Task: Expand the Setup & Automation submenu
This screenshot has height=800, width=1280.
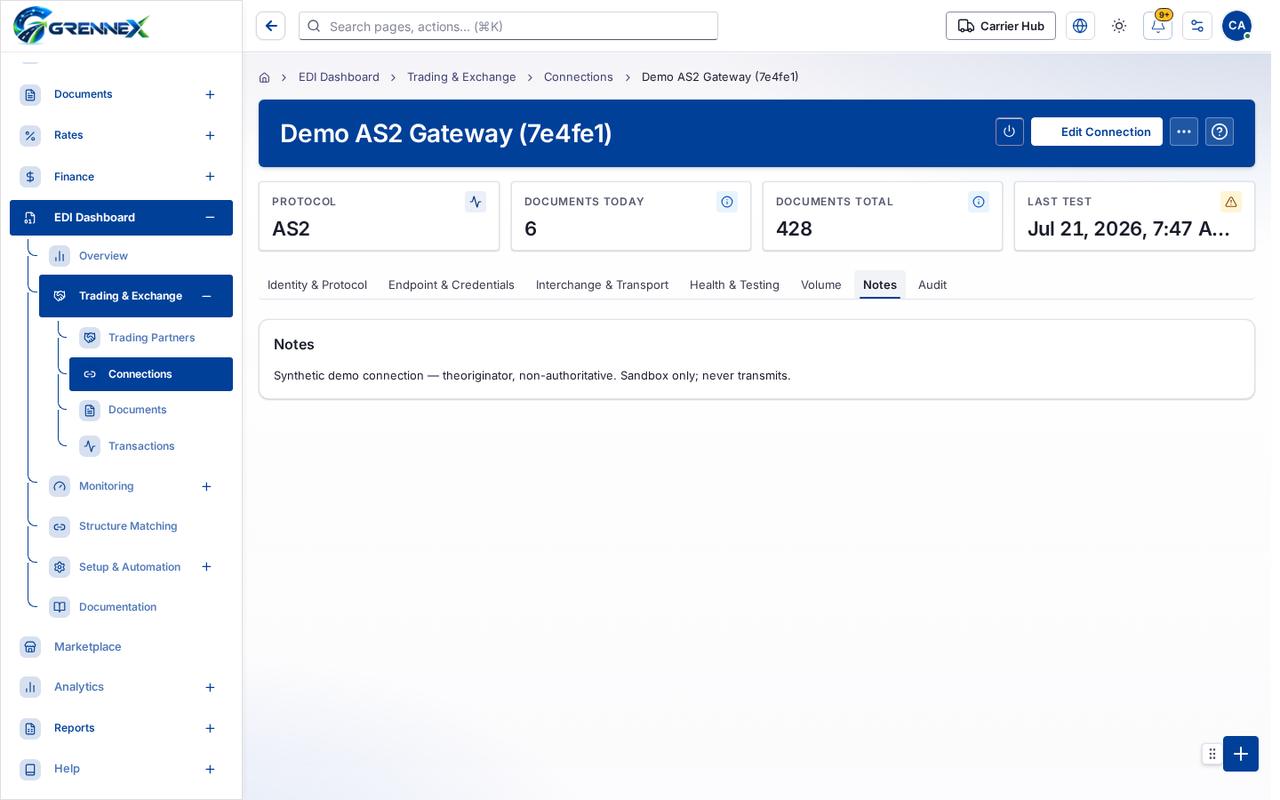Action: pyautogui.click(x=206, y=567)
